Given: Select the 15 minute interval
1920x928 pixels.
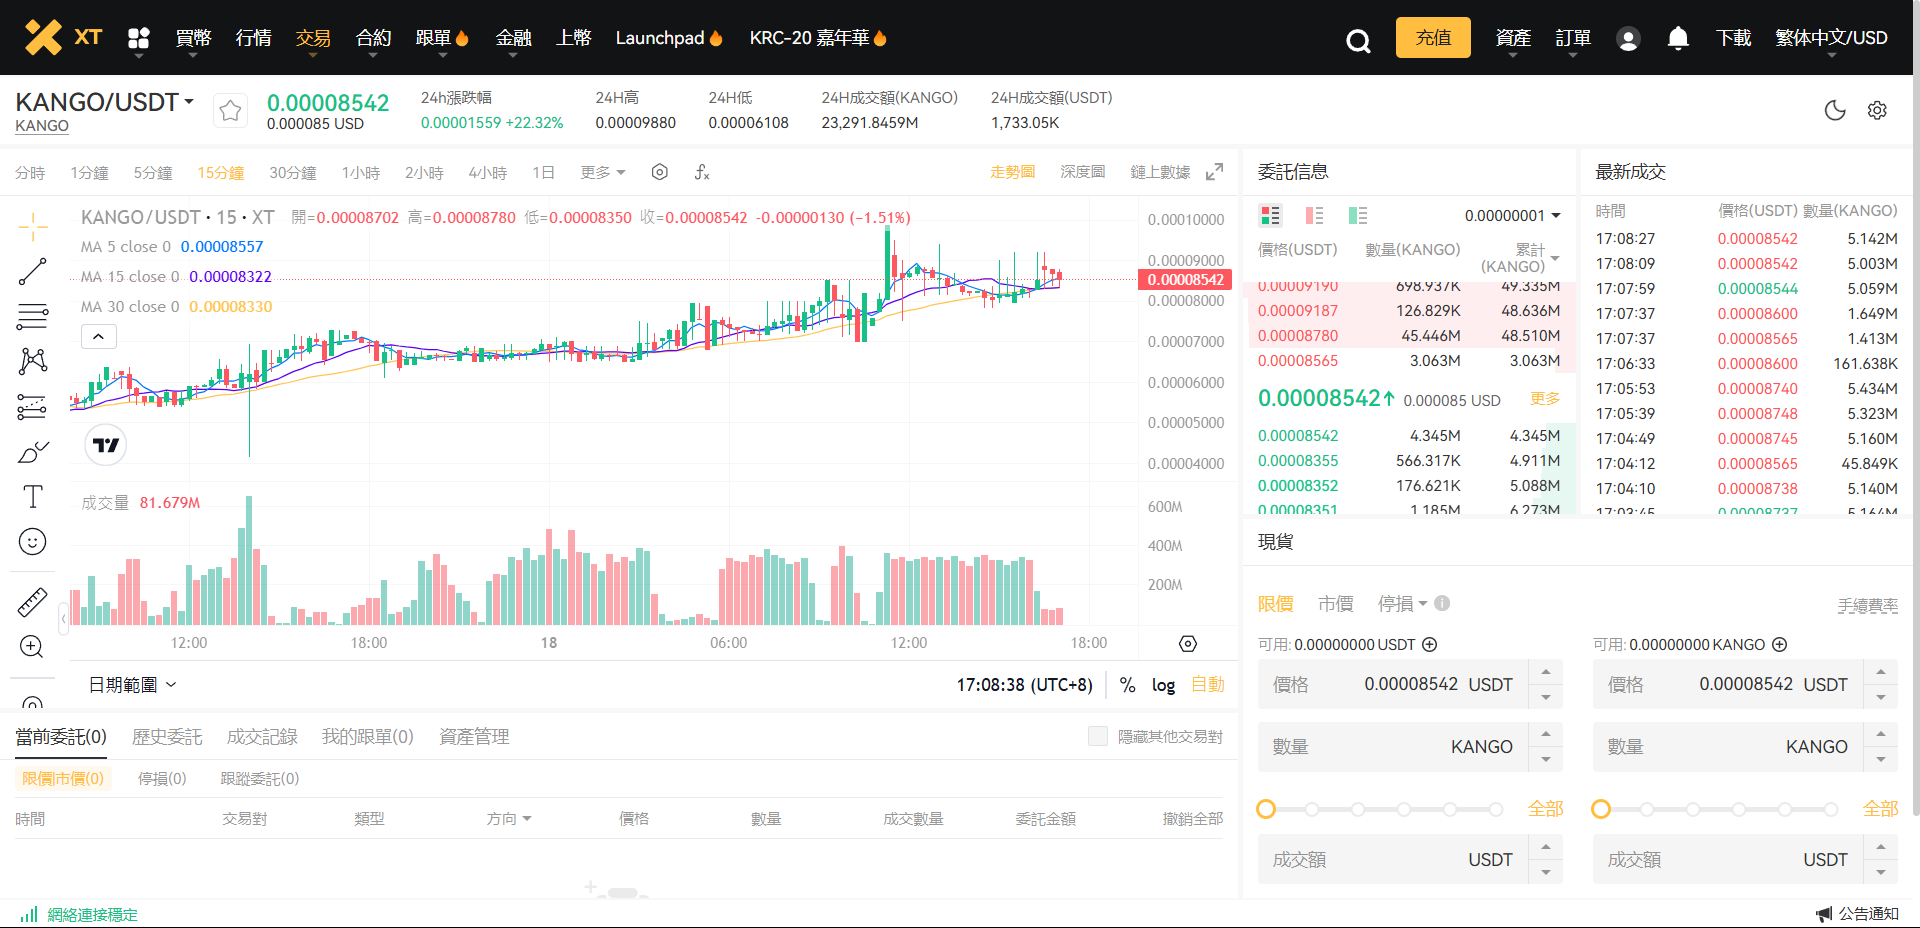Looking at the screenshot, I should (221, 173).
